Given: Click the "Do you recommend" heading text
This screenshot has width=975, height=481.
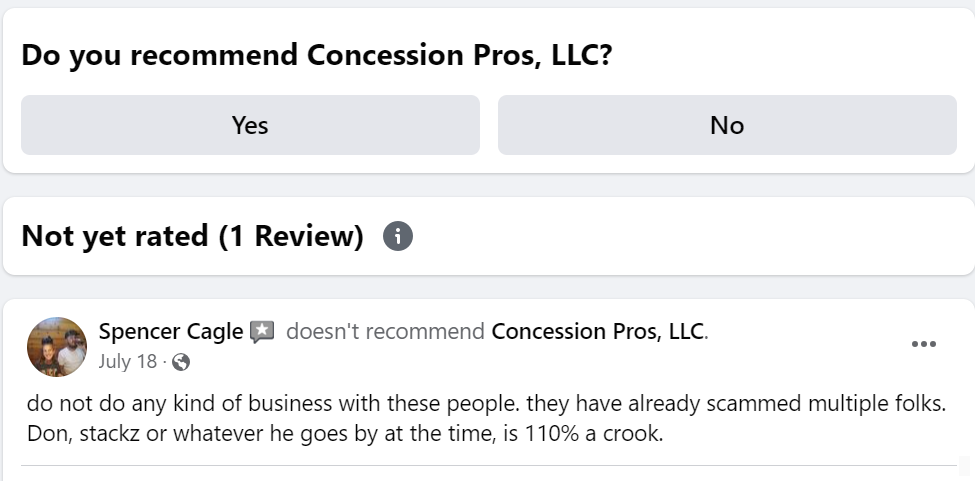Looking at the screenshot, I should [160, 55].
